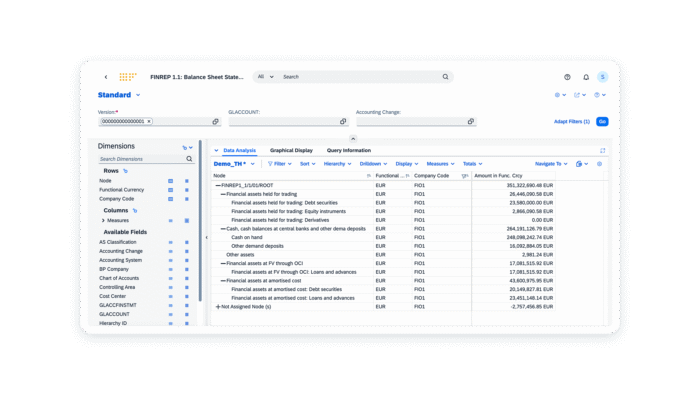This screenshot has height=394, width=700.
Task: Collapse the filter bar header arrow
Action: (353, 139)
